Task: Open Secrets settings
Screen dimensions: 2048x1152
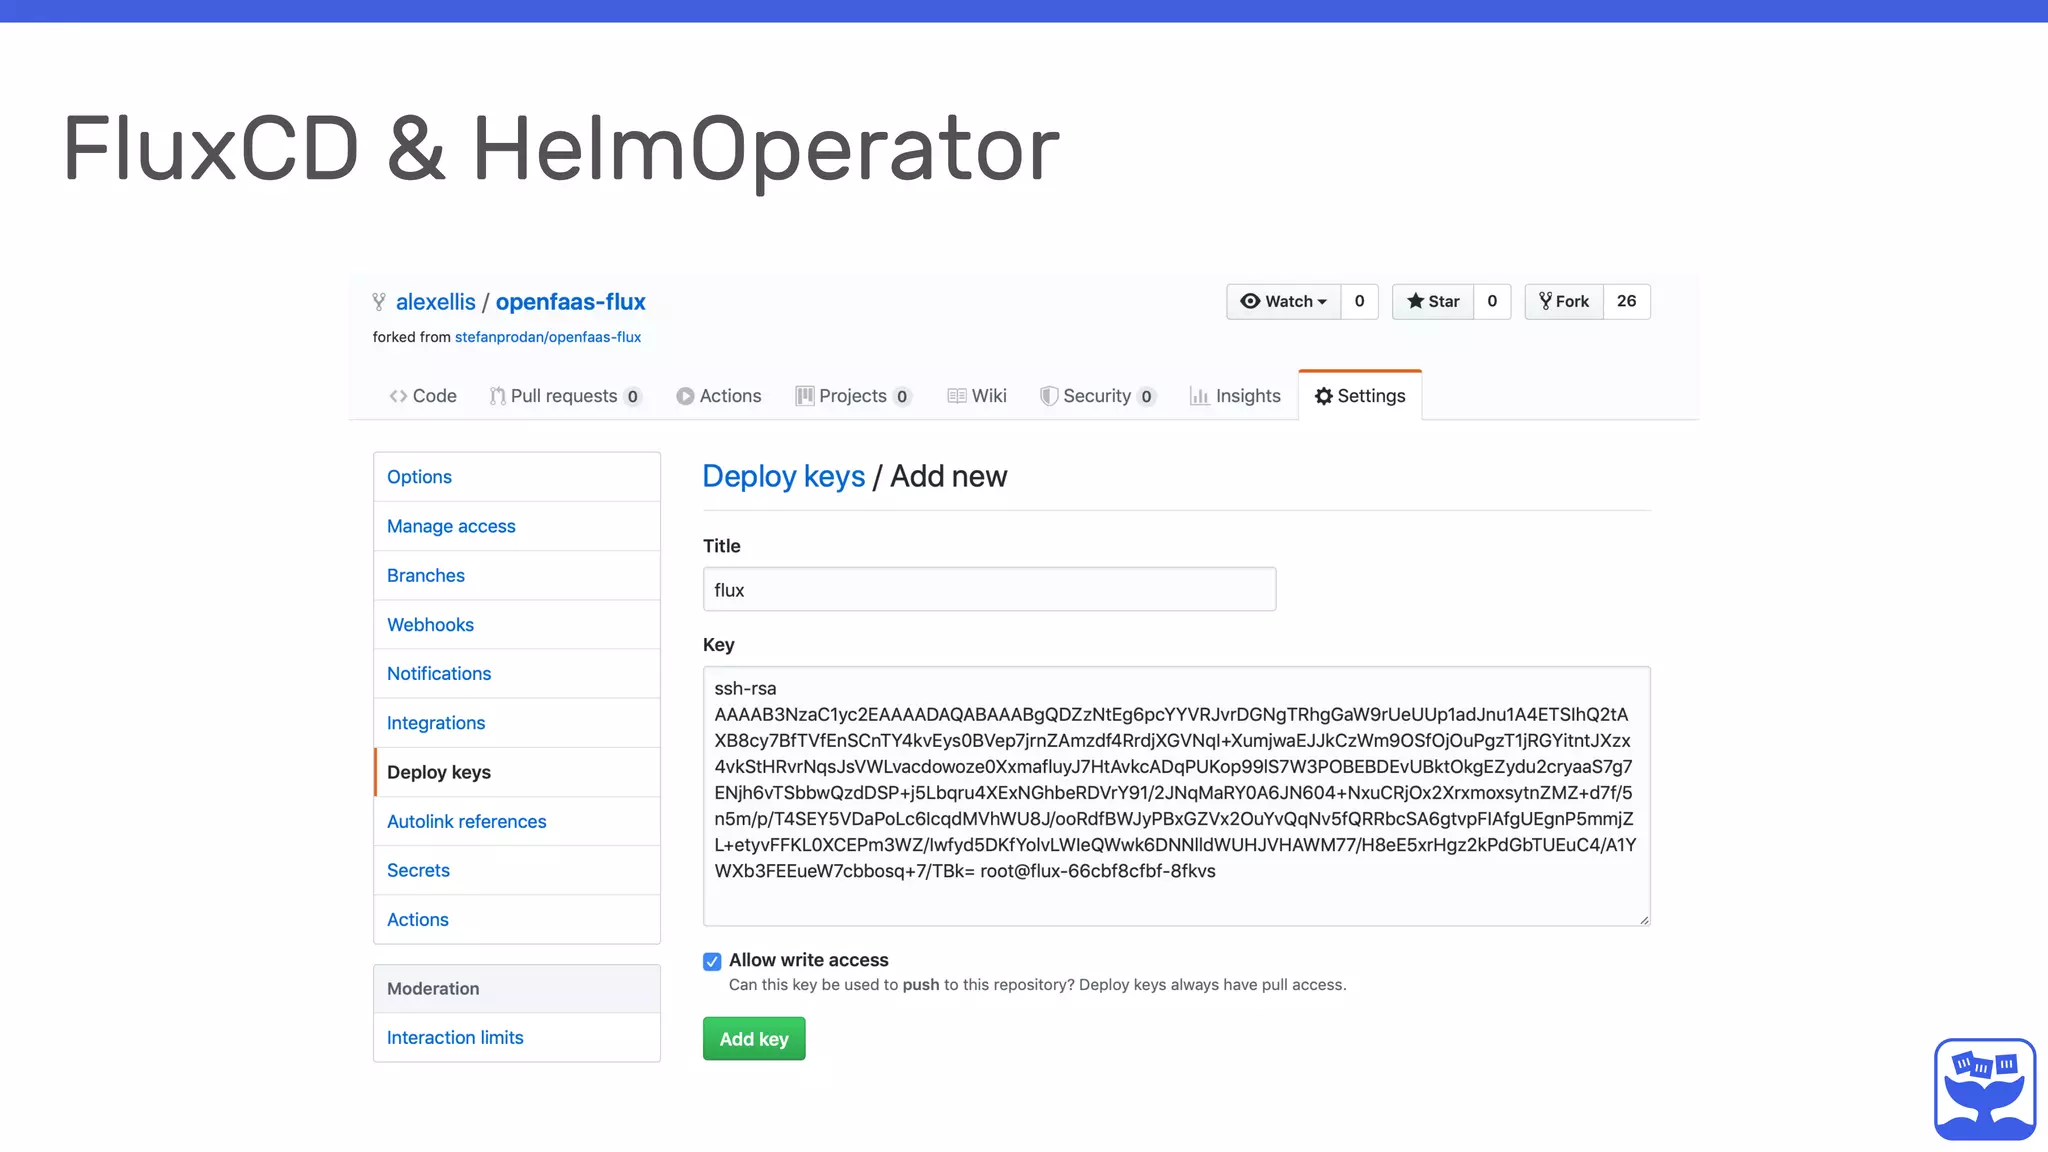Action: (517, 870)
